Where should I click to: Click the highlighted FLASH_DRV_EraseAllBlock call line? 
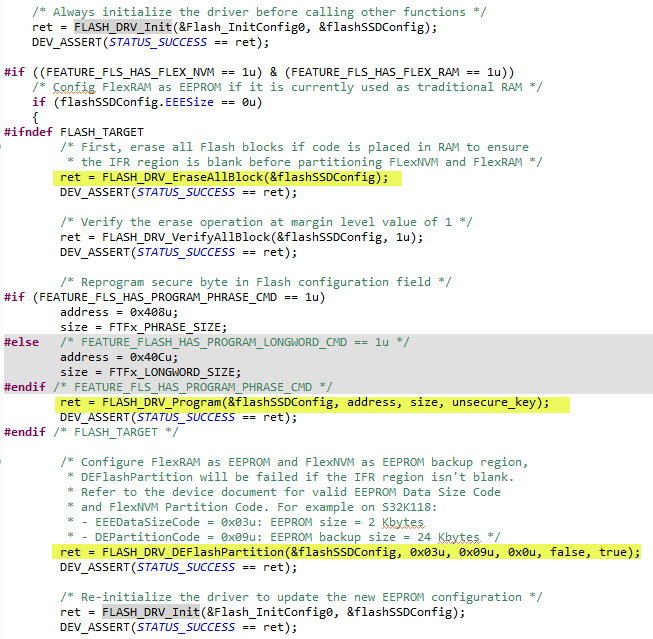click(224, 177)
